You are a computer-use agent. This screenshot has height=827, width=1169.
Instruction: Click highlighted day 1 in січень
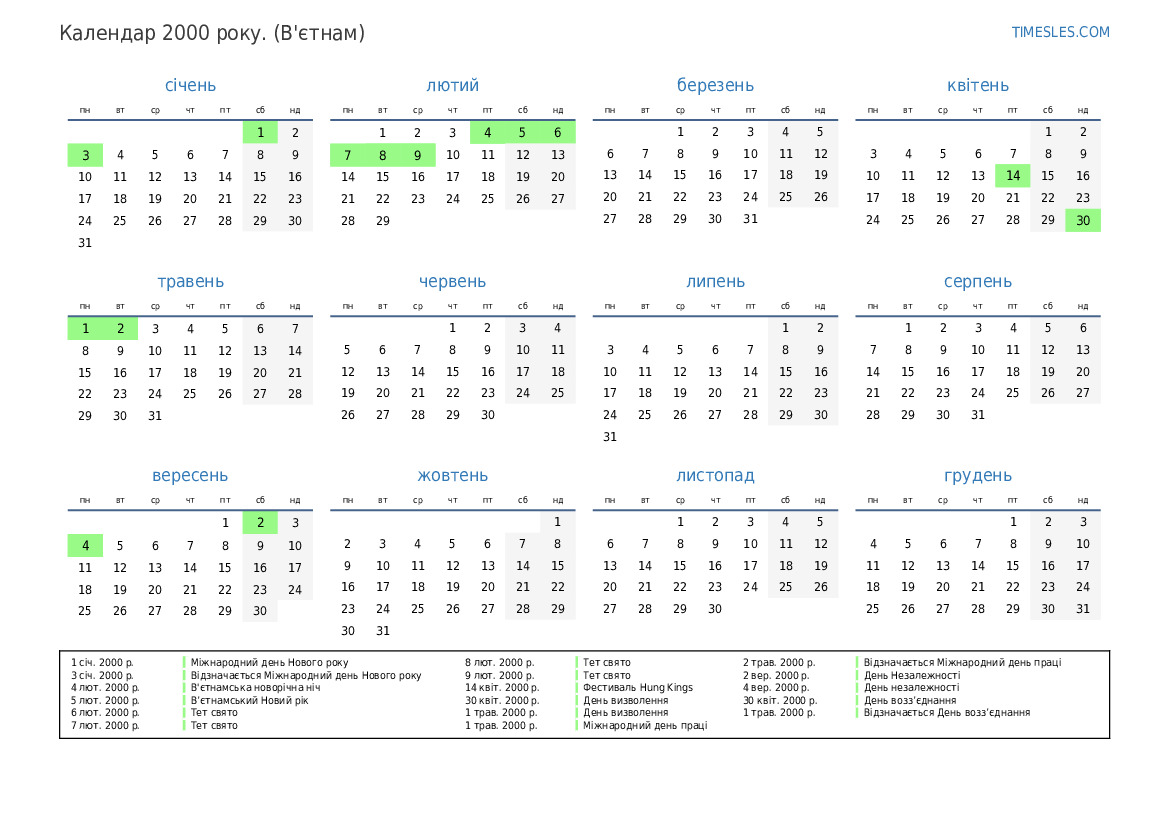point(260,133)
